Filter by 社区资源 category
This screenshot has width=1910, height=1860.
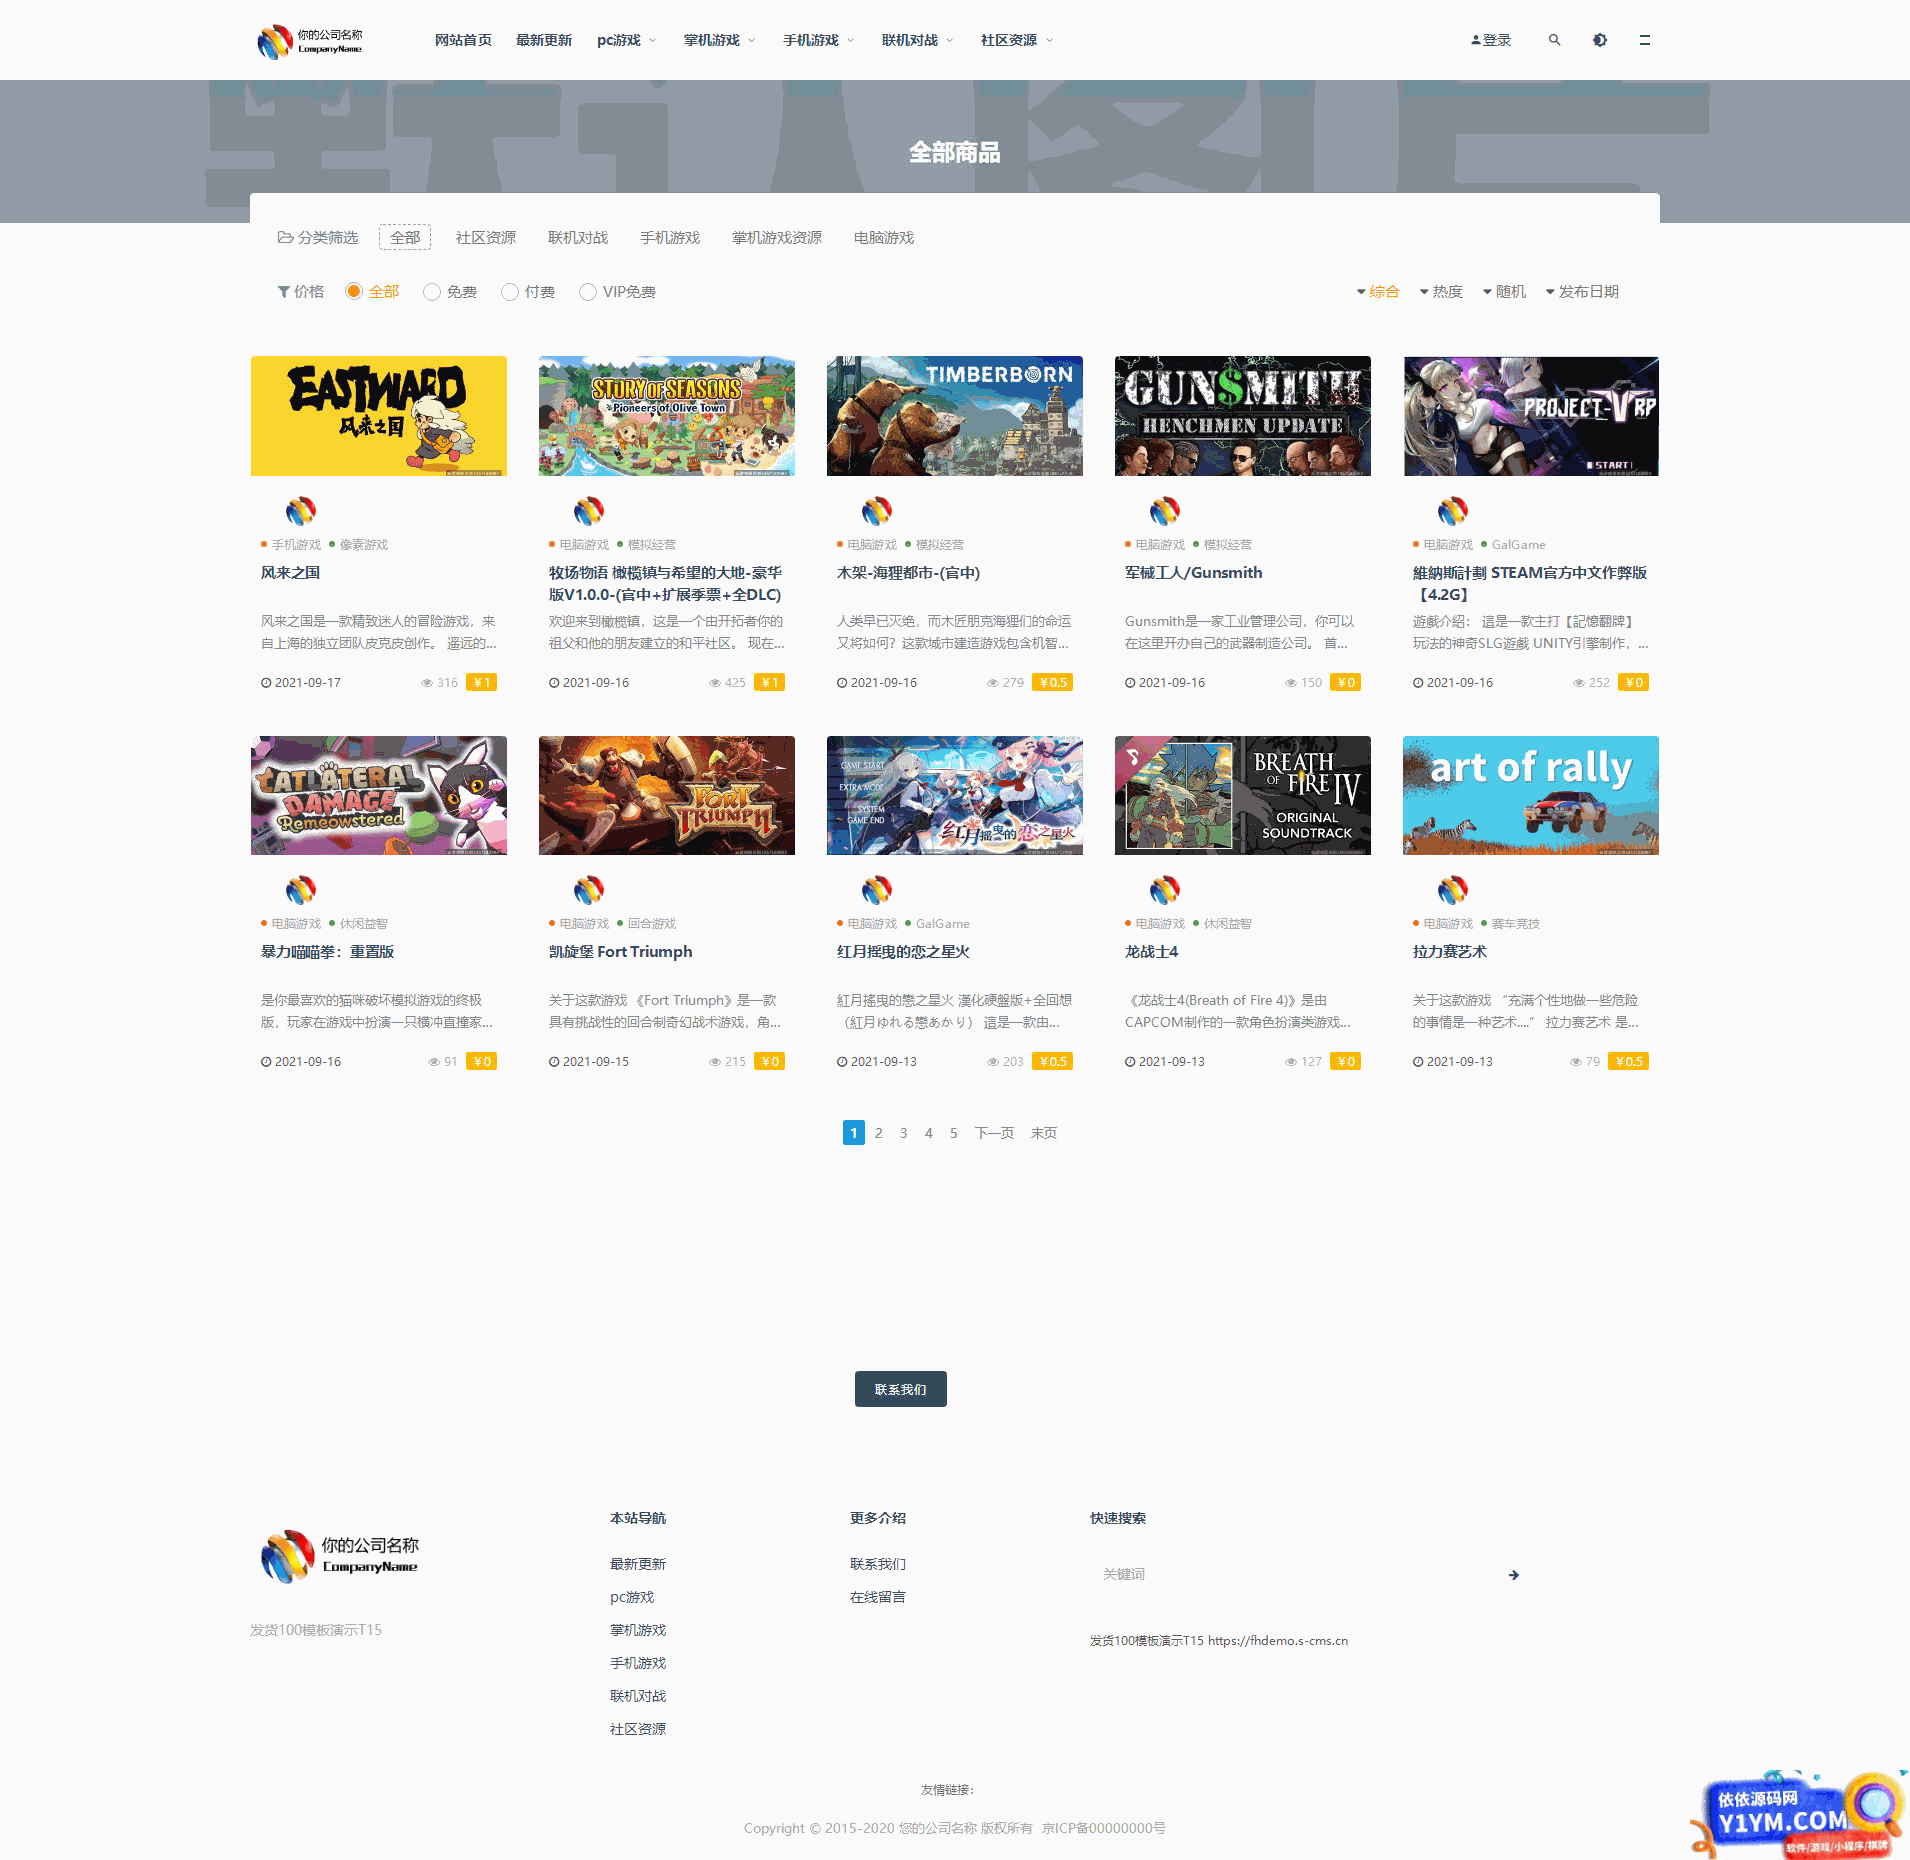pos(486,238)
